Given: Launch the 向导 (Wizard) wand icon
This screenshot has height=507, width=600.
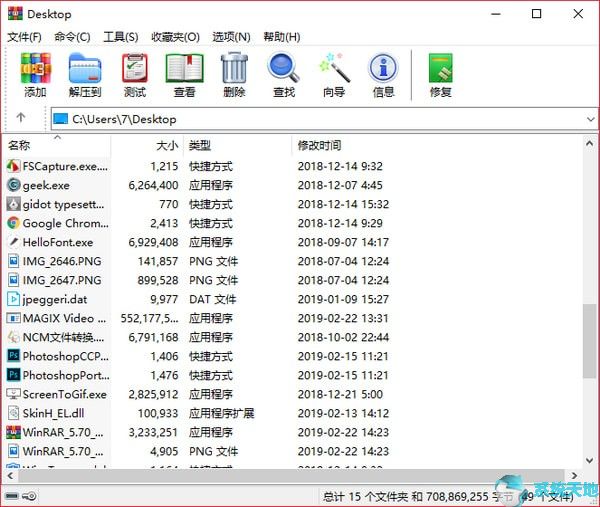Looking at the screenshot, I should 334,68.
